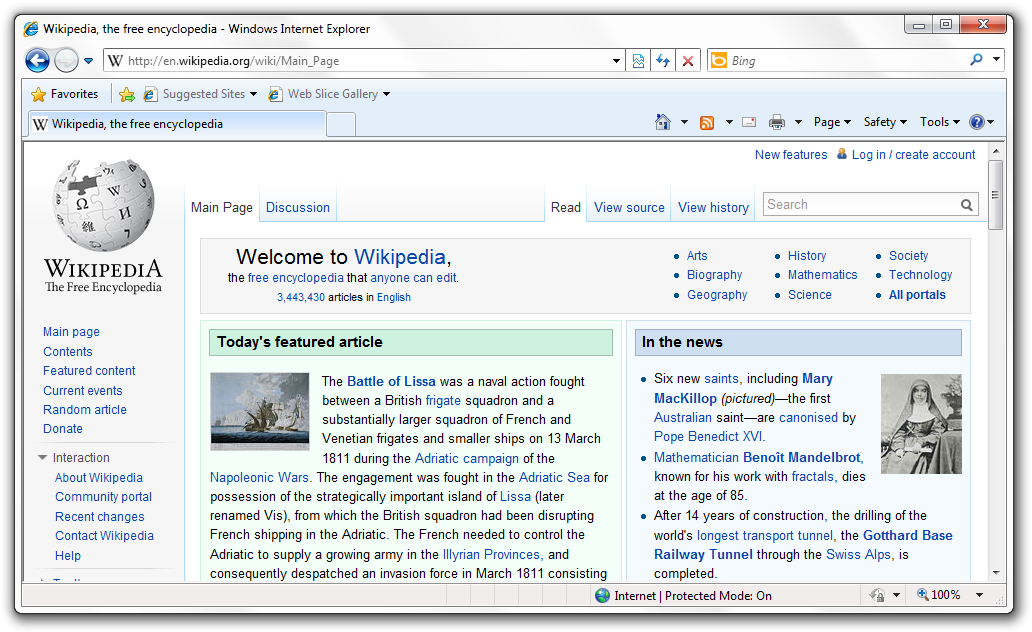Click the Home page icon
Viewport: 1032px width, 632px height.
663,122
